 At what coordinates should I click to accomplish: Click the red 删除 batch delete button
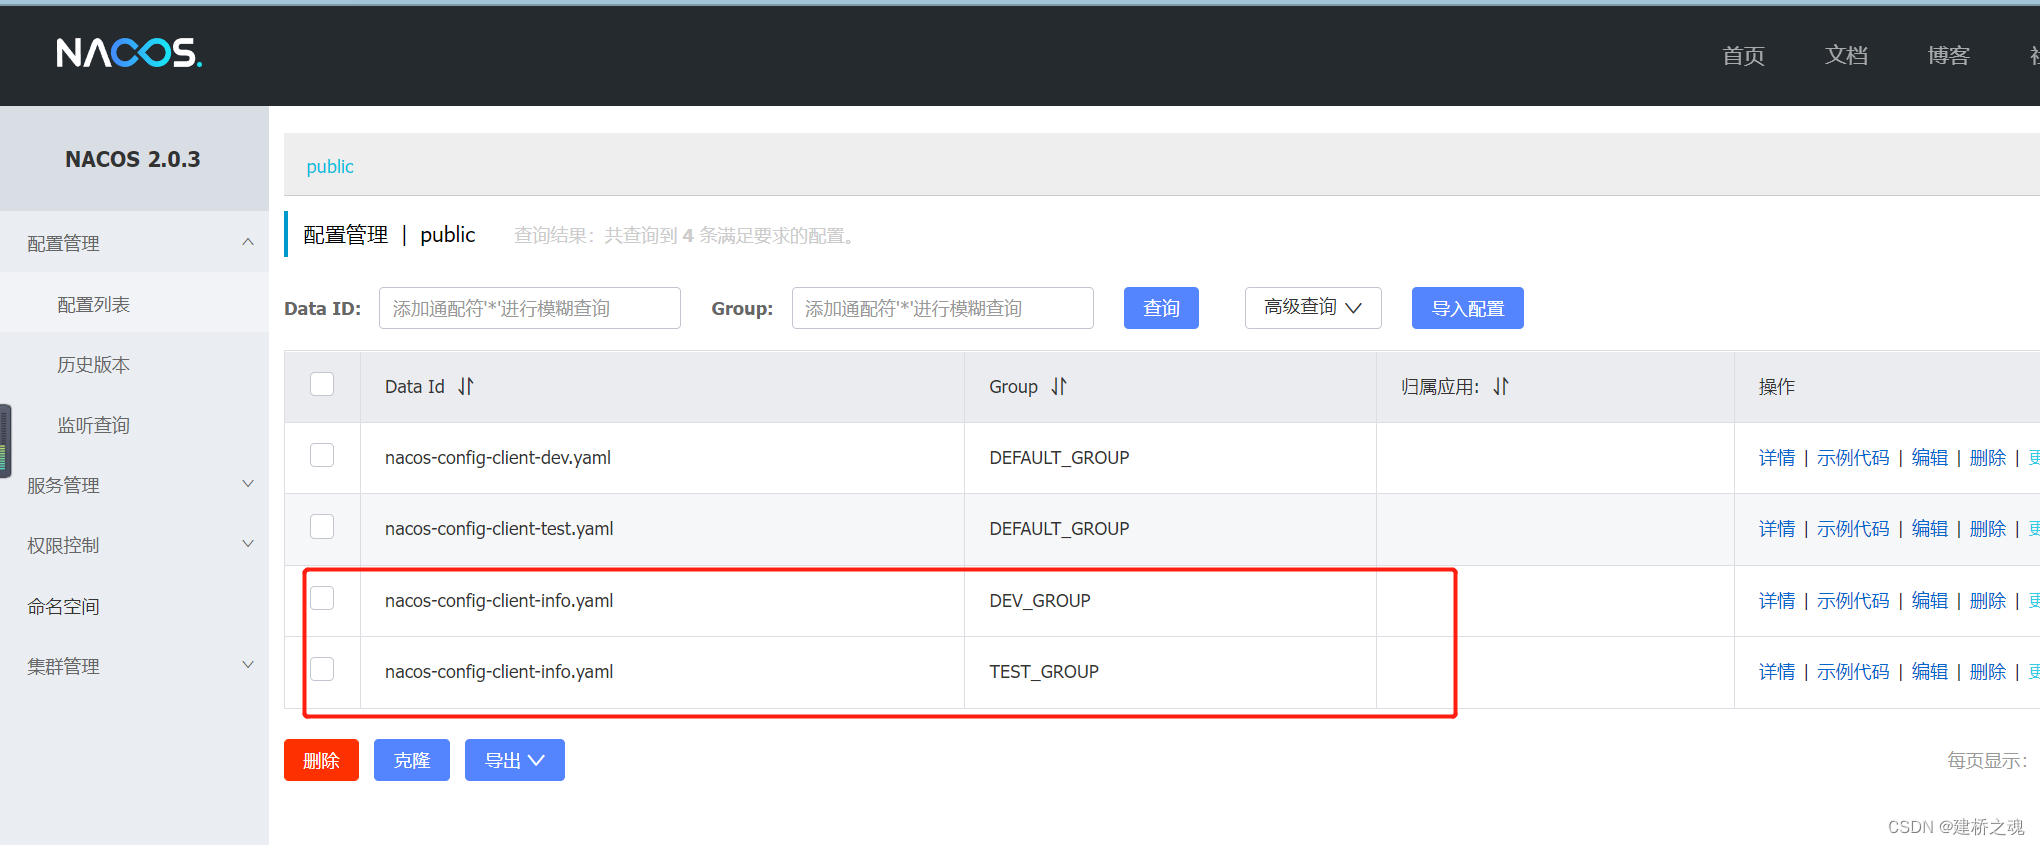[321, 760]
